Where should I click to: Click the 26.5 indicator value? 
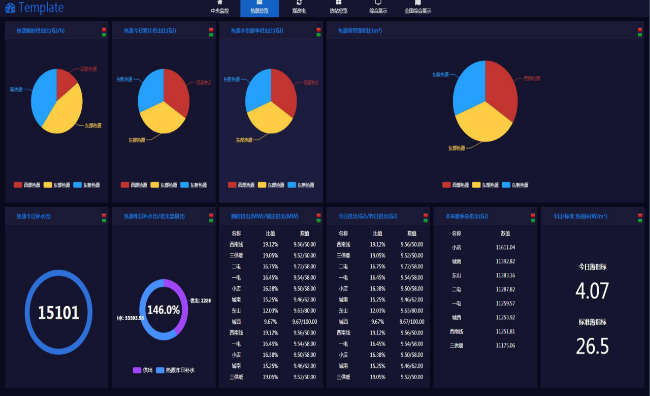click(592, 346)
